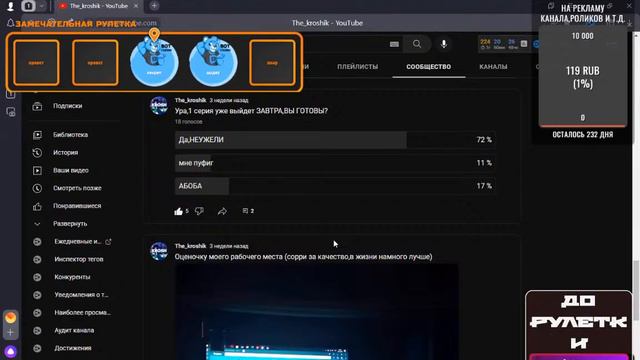Click the browser profile avatar icon

coord(10,6)
